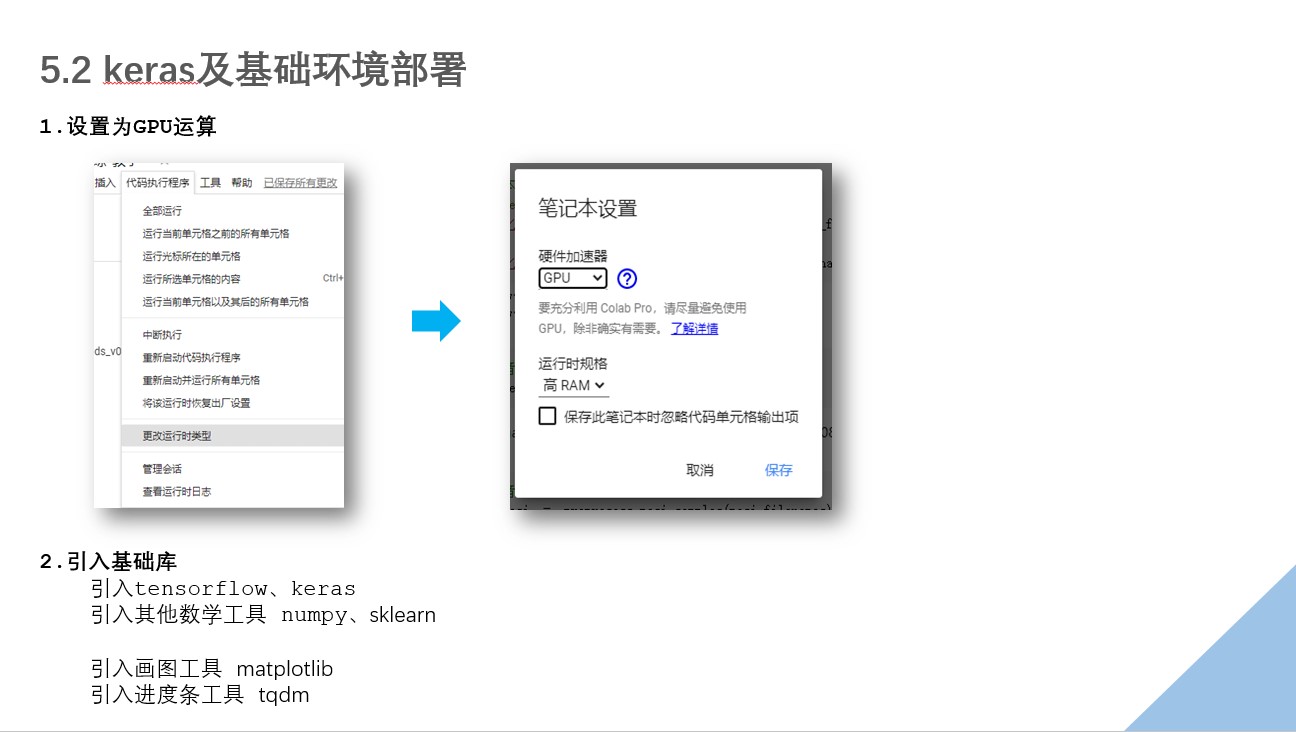Open the 插入 menu
The image size is (1296, 732).
point(105,183)
